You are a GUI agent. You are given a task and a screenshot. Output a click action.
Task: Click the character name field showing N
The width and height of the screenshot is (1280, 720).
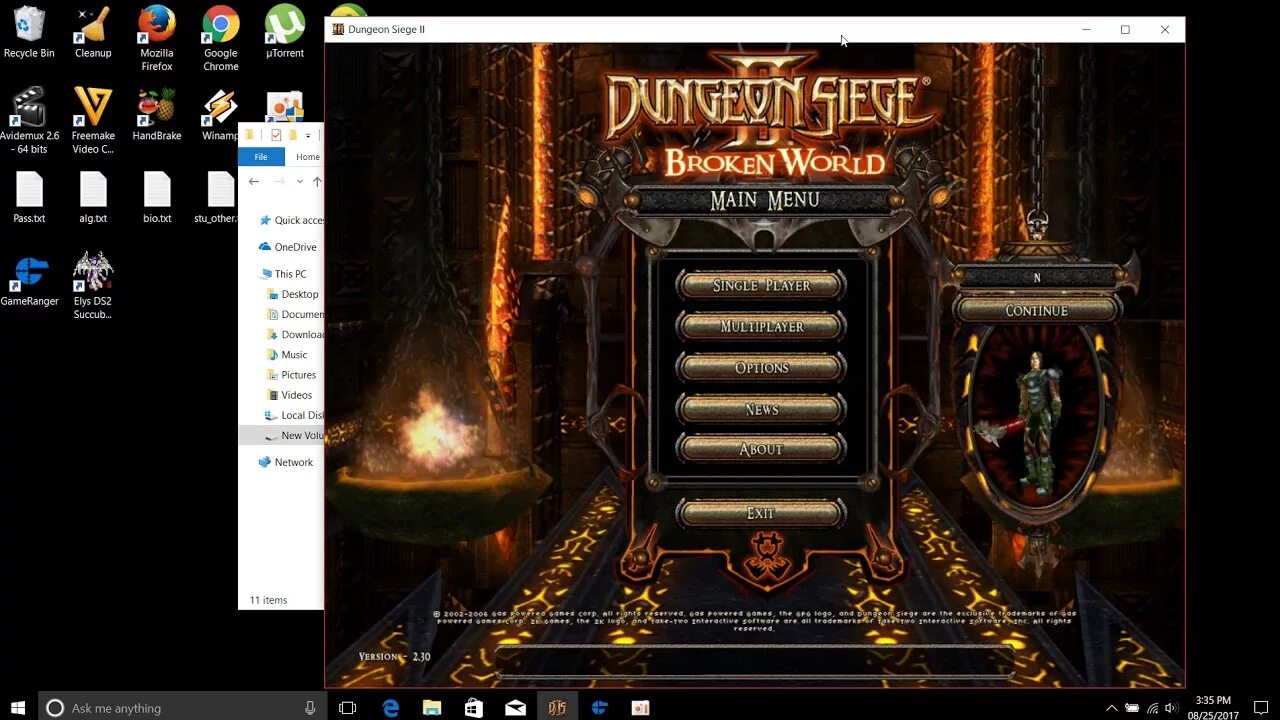pos(1036,277)
